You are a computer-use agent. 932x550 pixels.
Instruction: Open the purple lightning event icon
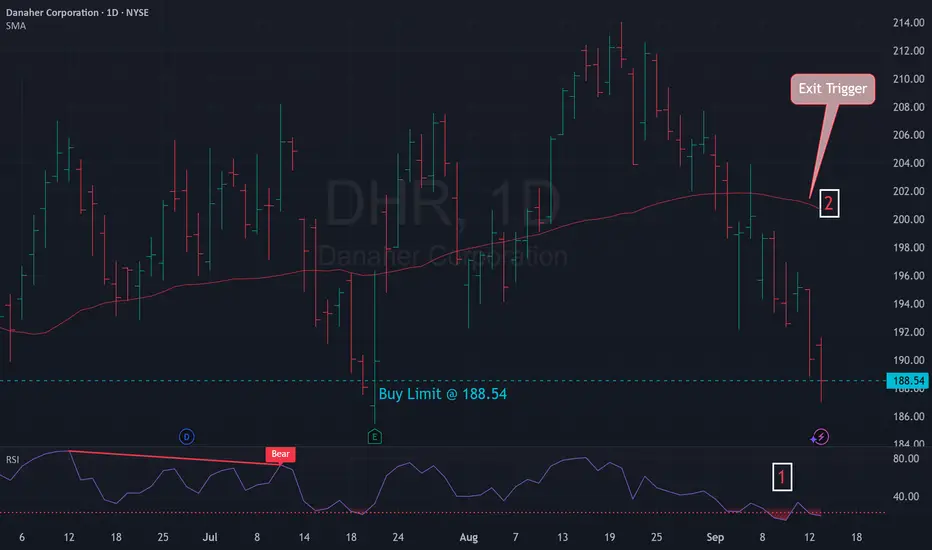click(x=820, y=438)
